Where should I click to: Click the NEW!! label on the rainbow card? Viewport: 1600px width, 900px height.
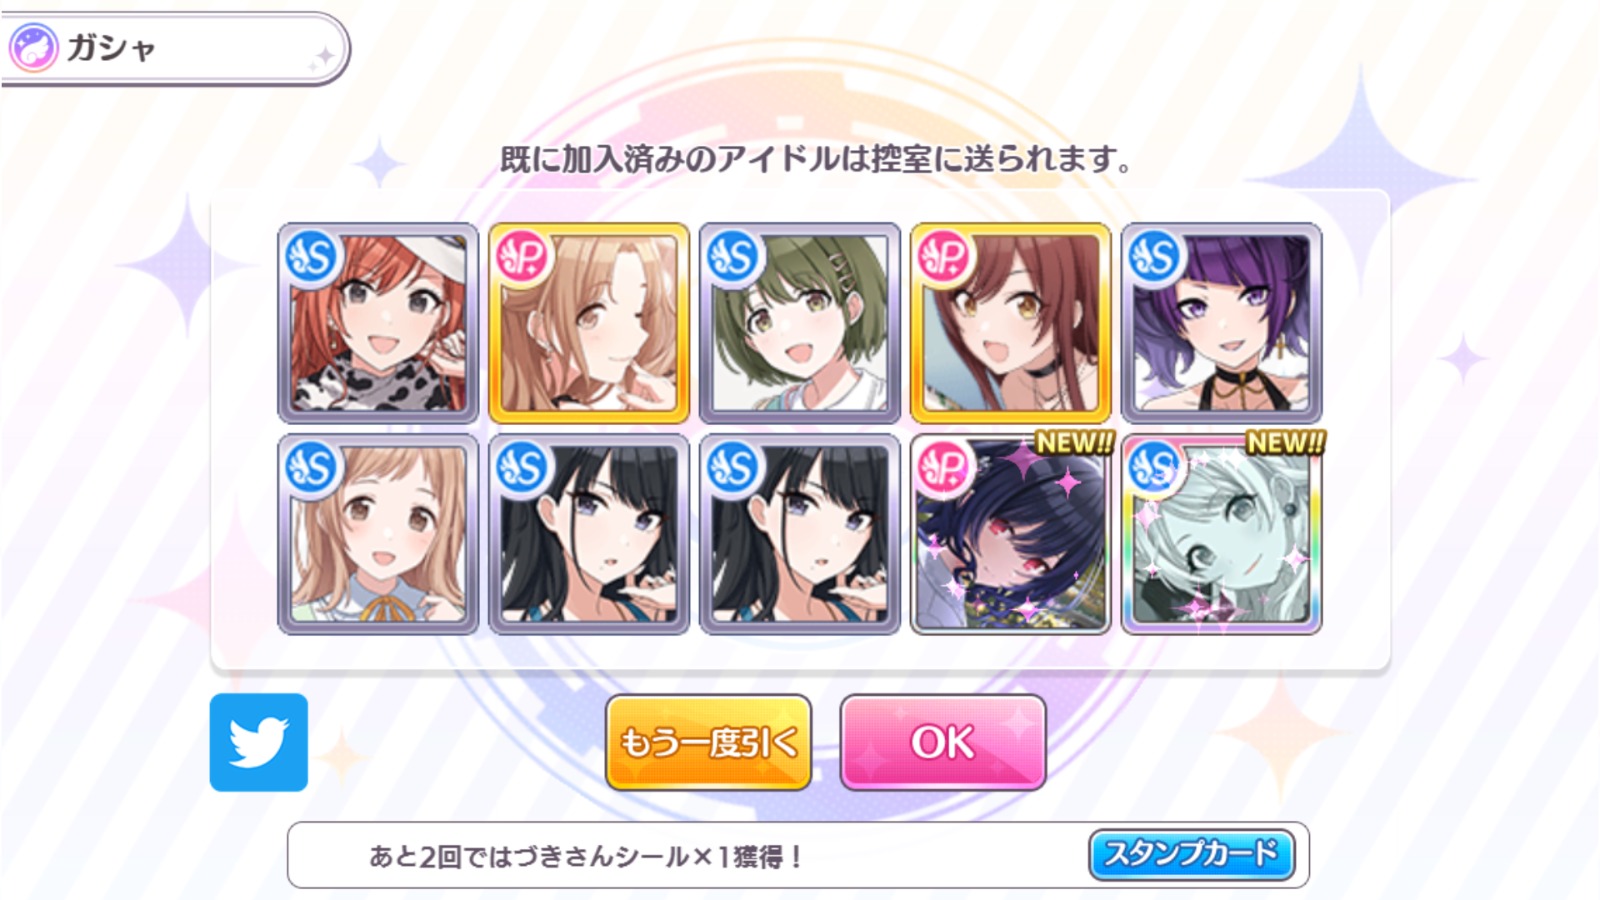tap(1286, 442)
